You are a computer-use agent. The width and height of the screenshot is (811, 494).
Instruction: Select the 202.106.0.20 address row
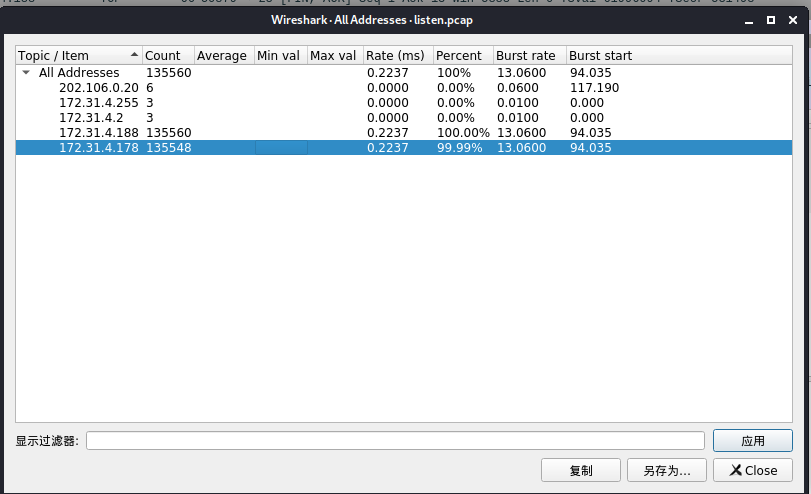pos(403,87)
